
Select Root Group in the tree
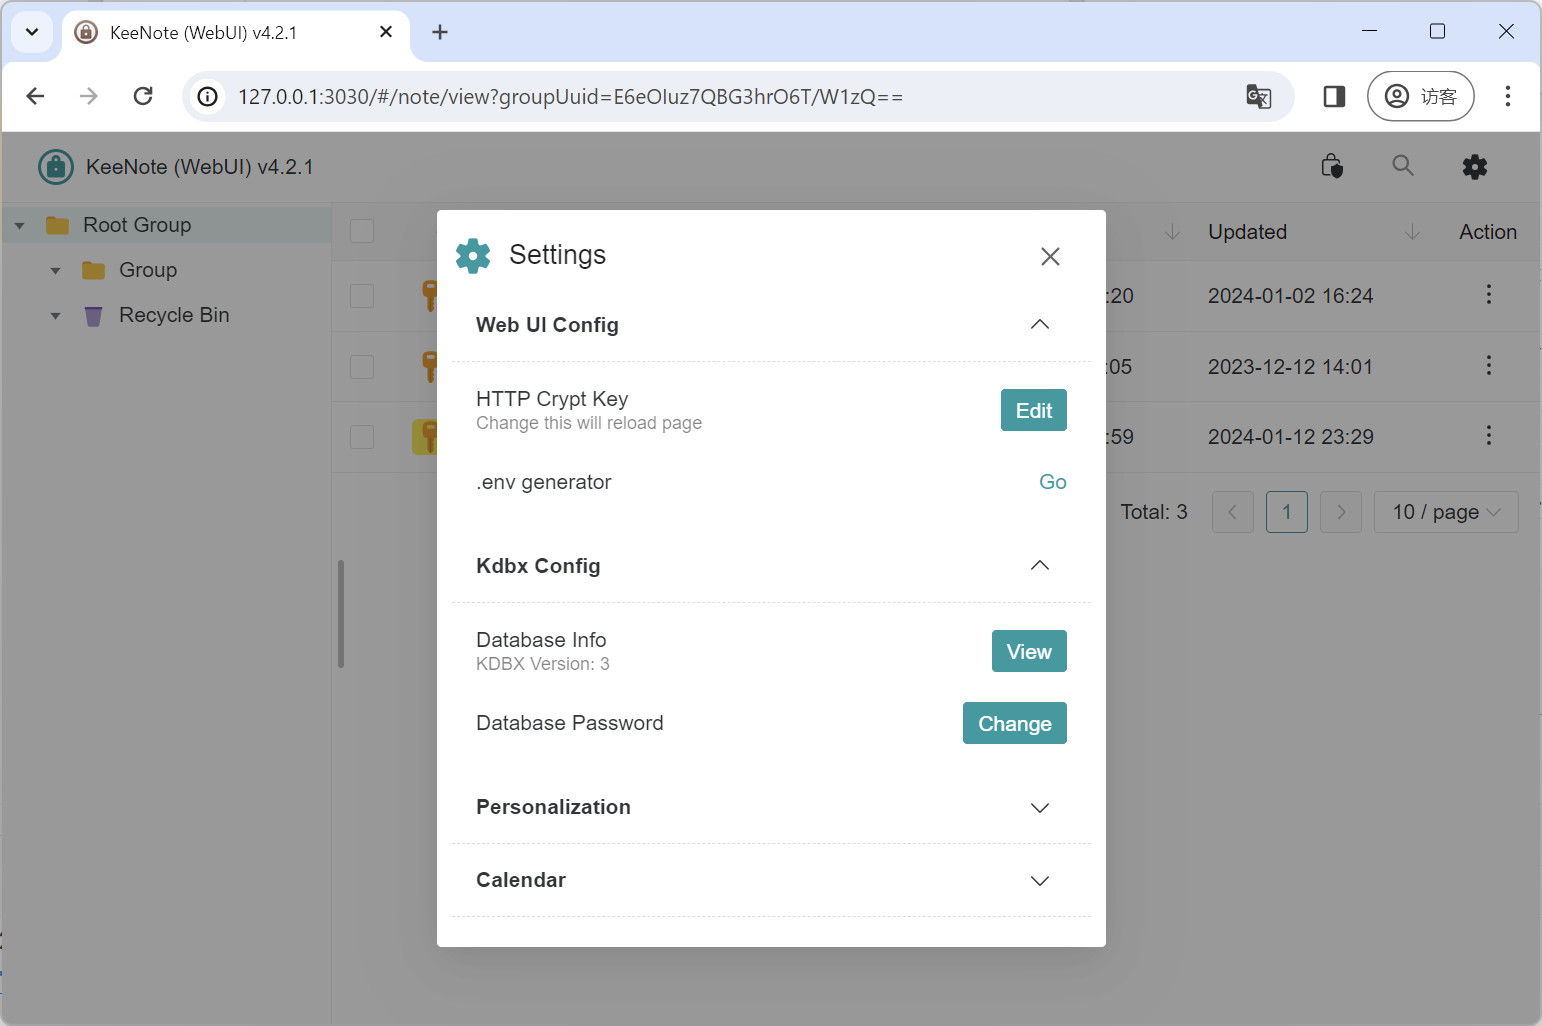[137, 225]
